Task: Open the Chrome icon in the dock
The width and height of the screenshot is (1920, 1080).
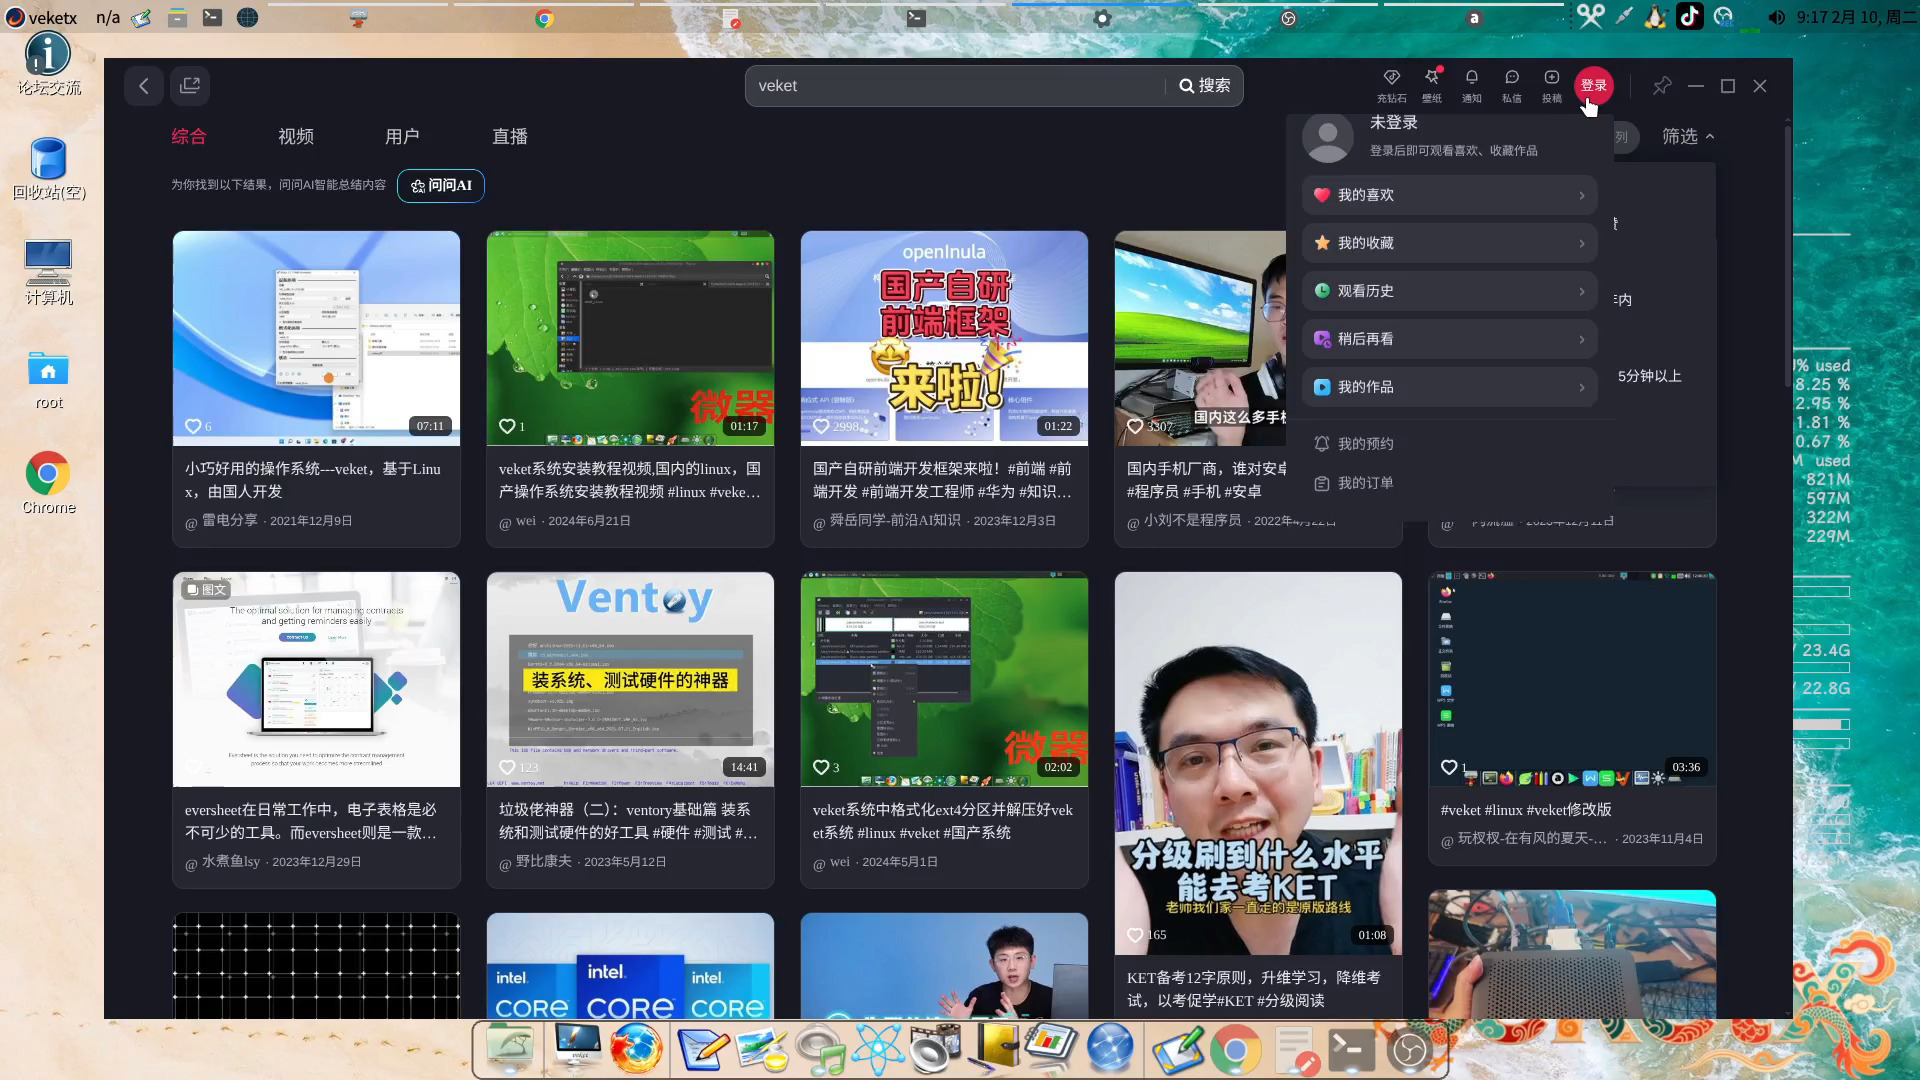Action: 1236,1049
